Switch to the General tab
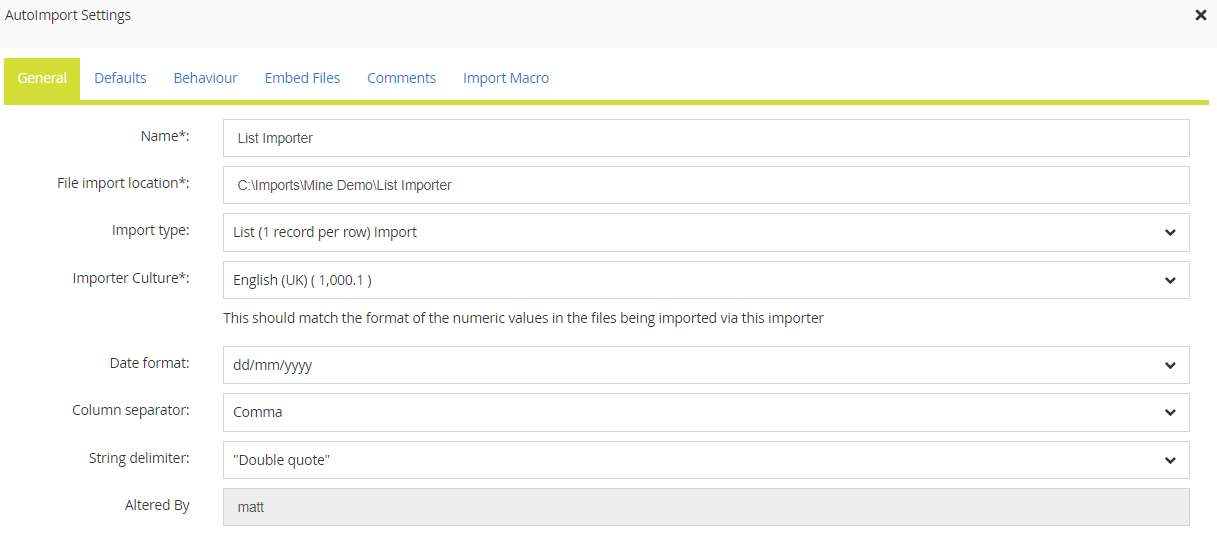 click(42, 78)
